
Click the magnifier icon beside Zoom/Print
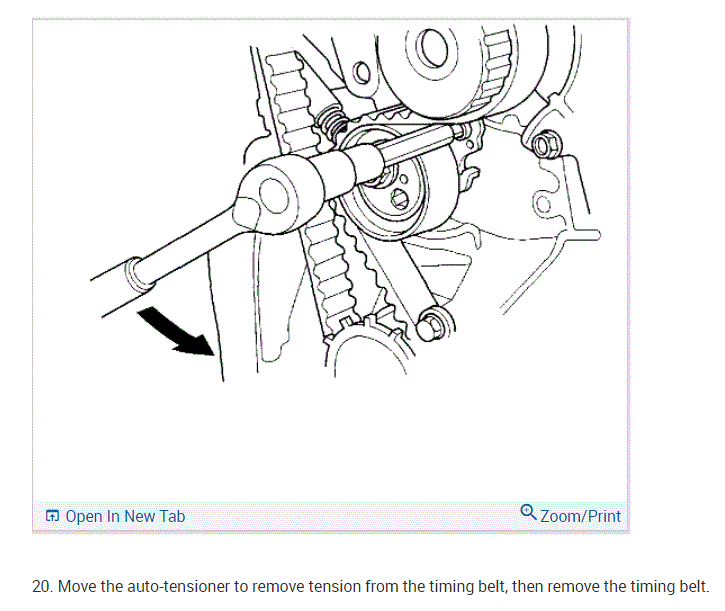[528, 512]
